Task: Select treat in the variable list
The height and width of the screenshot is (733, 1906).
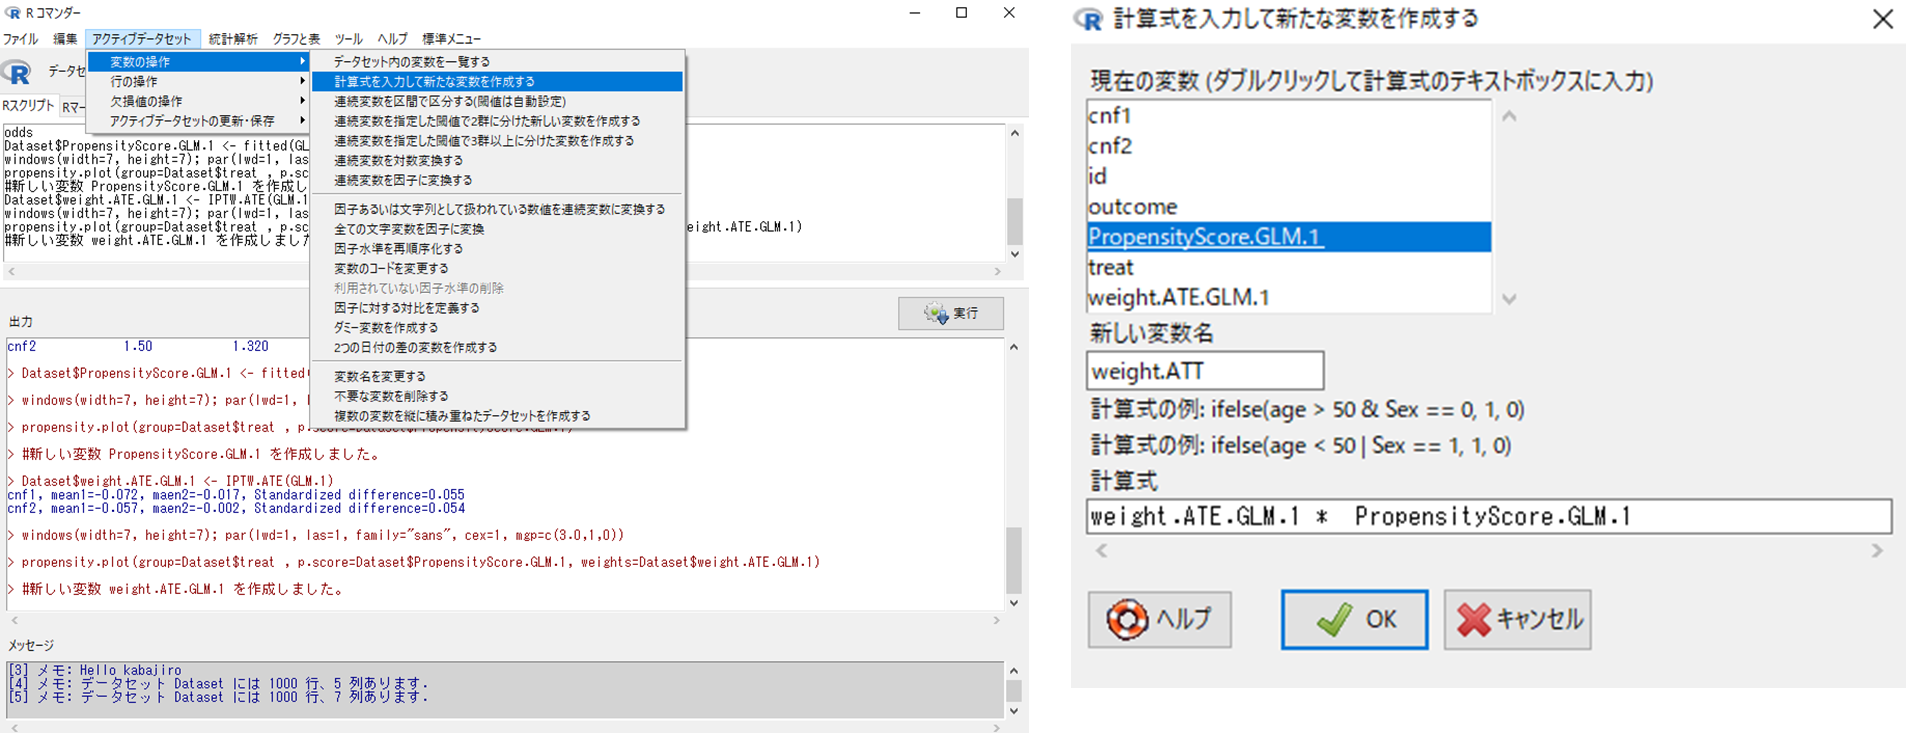Action: (1288, 267)
